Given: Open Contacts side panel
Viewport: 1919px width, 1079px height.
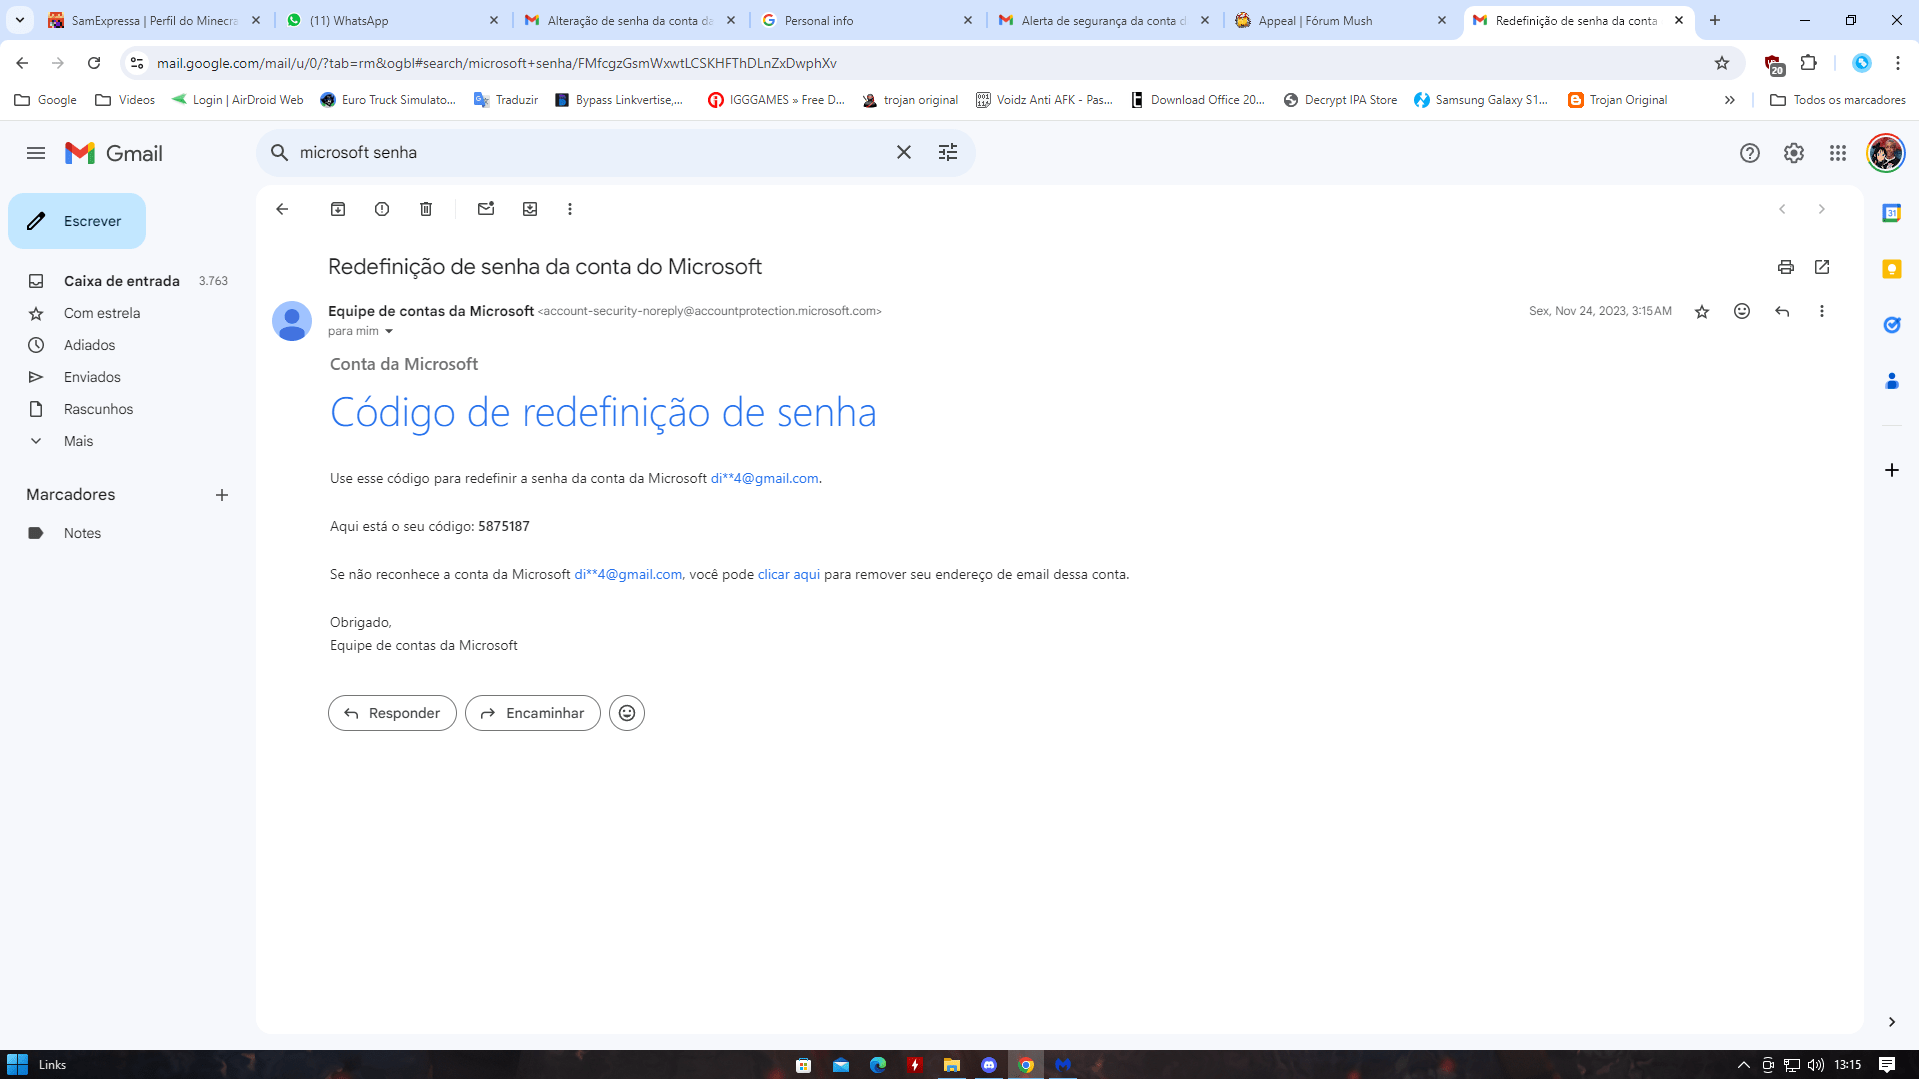Looking at the screenshot, I should coord(1892,381).
